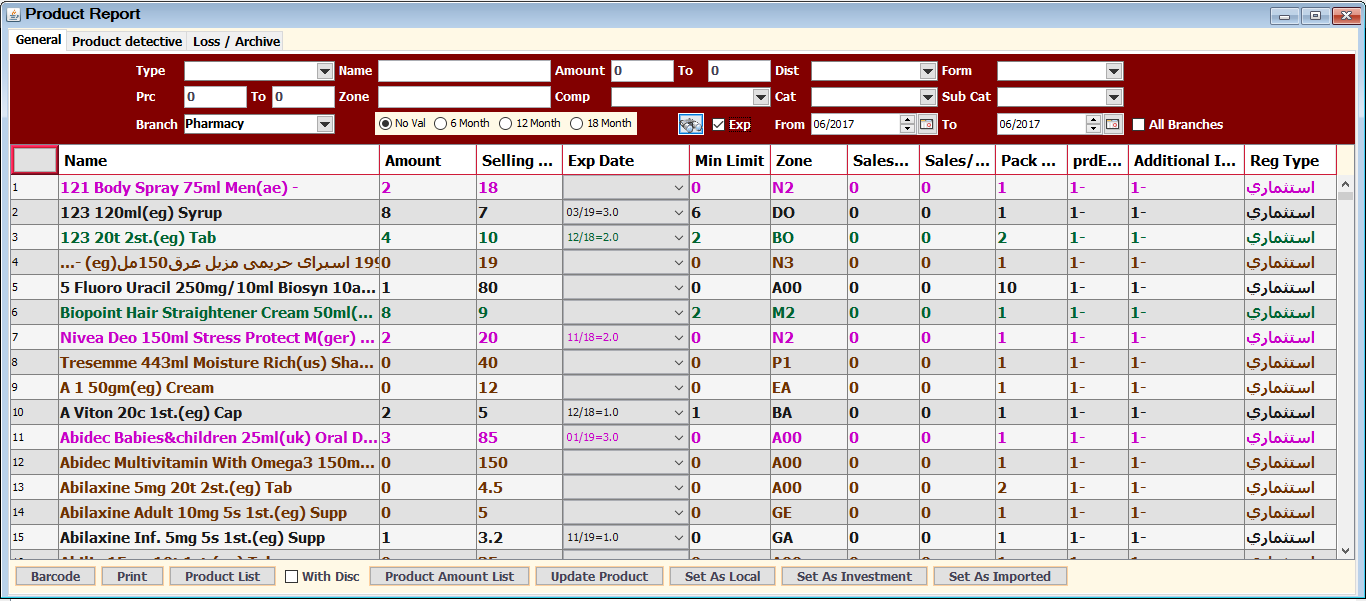Click the Prc To input field

click(x=303, y=97)
